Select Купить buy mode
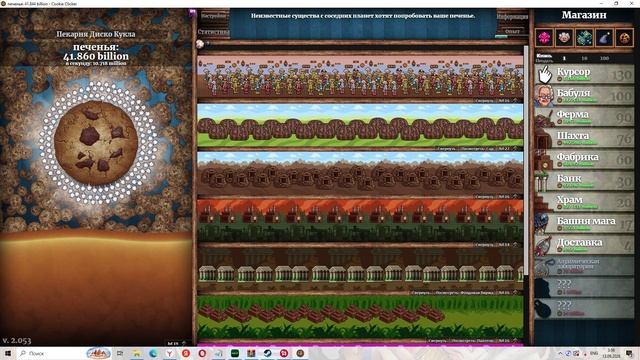640x360 pixels. [x=544, y=56]
